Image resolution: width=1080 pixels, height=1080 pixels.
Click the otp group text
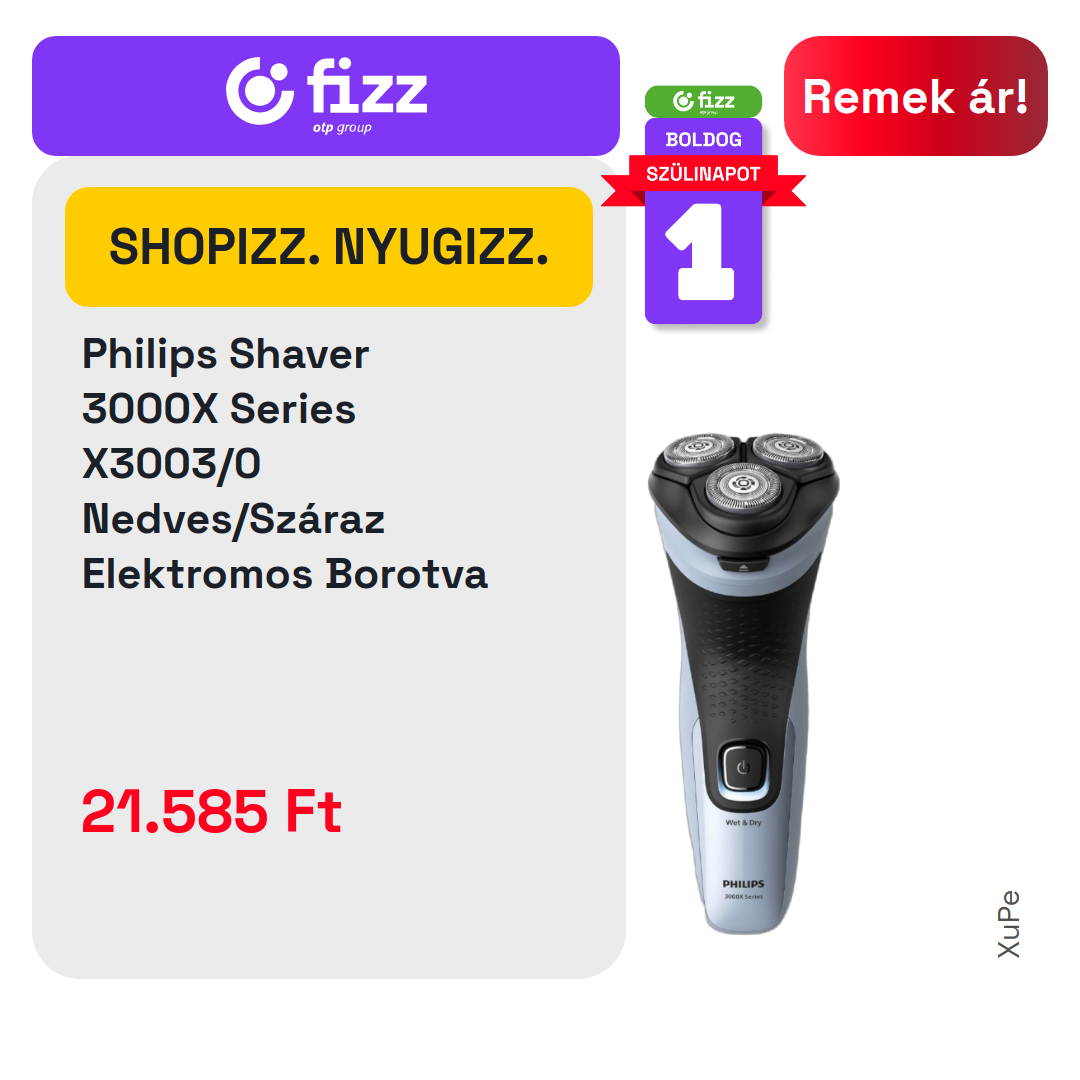(342, 127)
